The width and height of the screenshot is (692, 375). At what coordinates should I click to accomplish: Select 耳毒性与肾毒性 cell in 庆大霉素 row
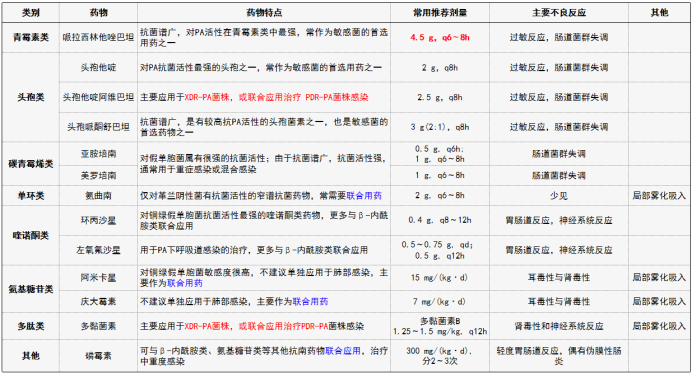pos(559,302)
